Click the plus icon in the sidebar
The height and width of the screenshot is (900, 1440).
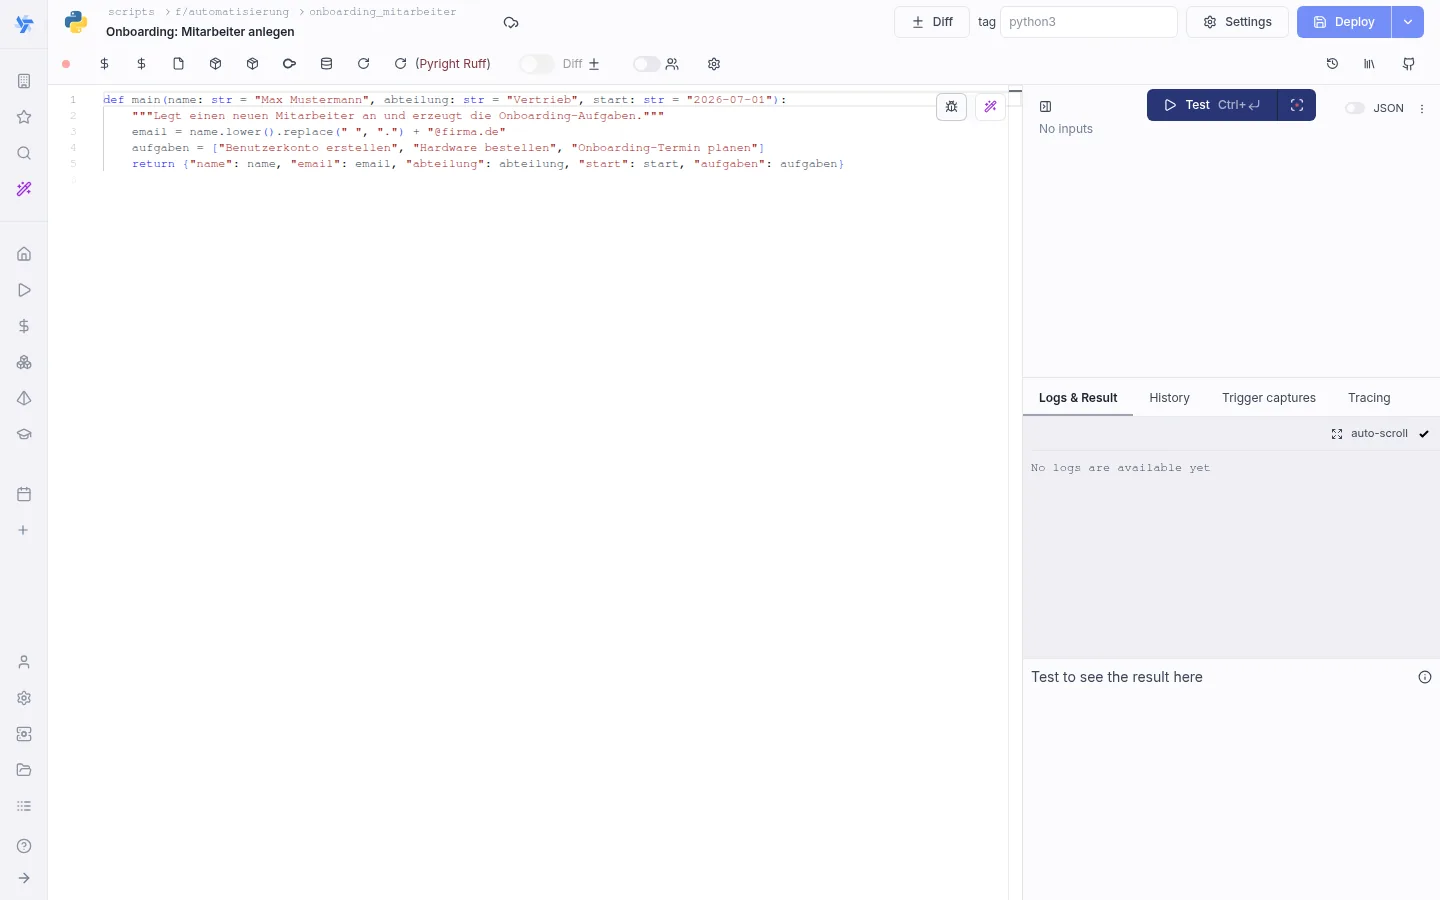pos(24,530)
